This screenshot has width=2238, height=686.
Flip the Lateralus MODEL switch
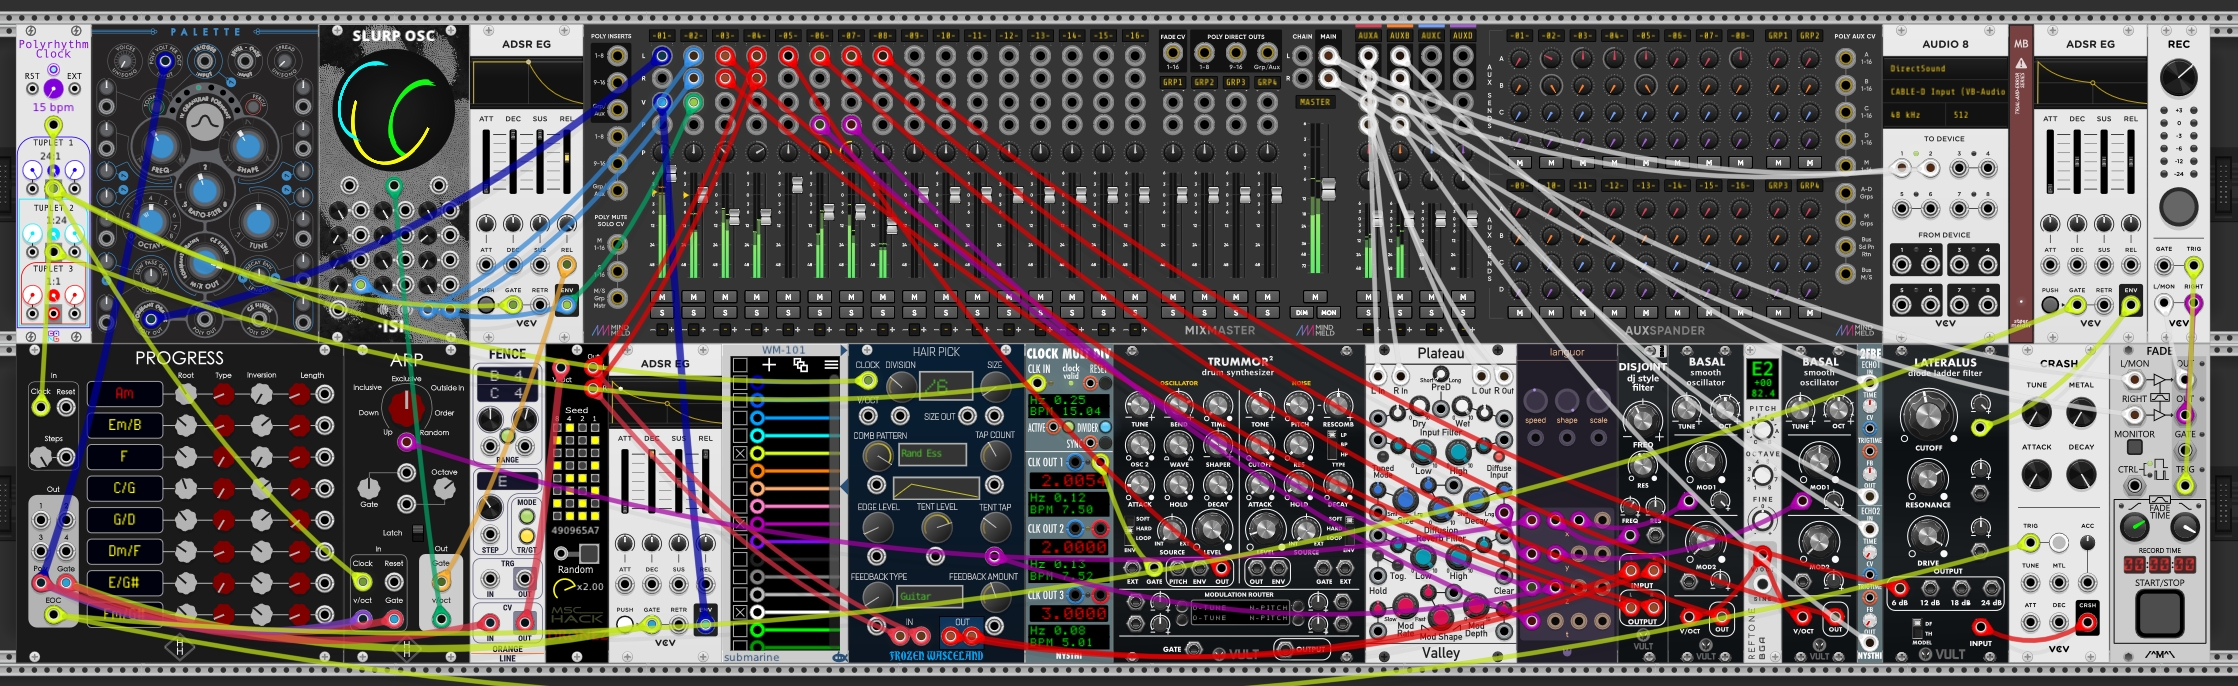point(1916,627)
